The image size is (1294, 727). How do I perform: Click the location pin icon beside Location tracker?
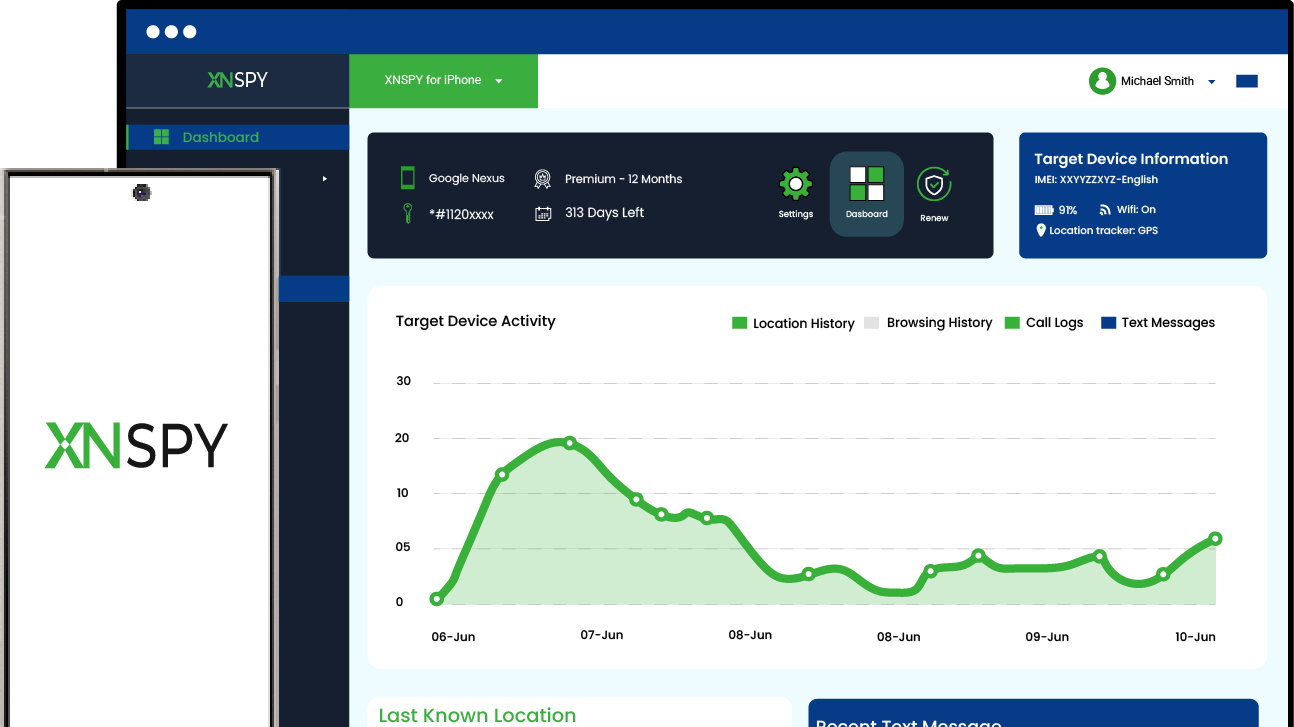point(1041,231)
